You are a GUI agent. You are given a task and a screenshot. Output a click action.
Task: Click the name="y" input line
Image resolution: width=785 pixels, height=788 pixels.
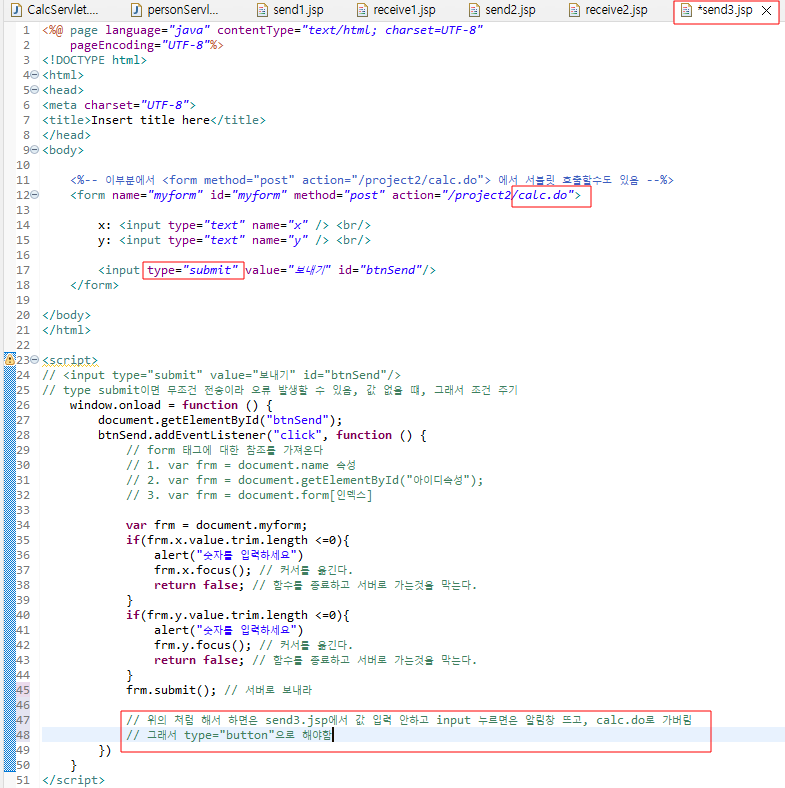pos(234,240)
